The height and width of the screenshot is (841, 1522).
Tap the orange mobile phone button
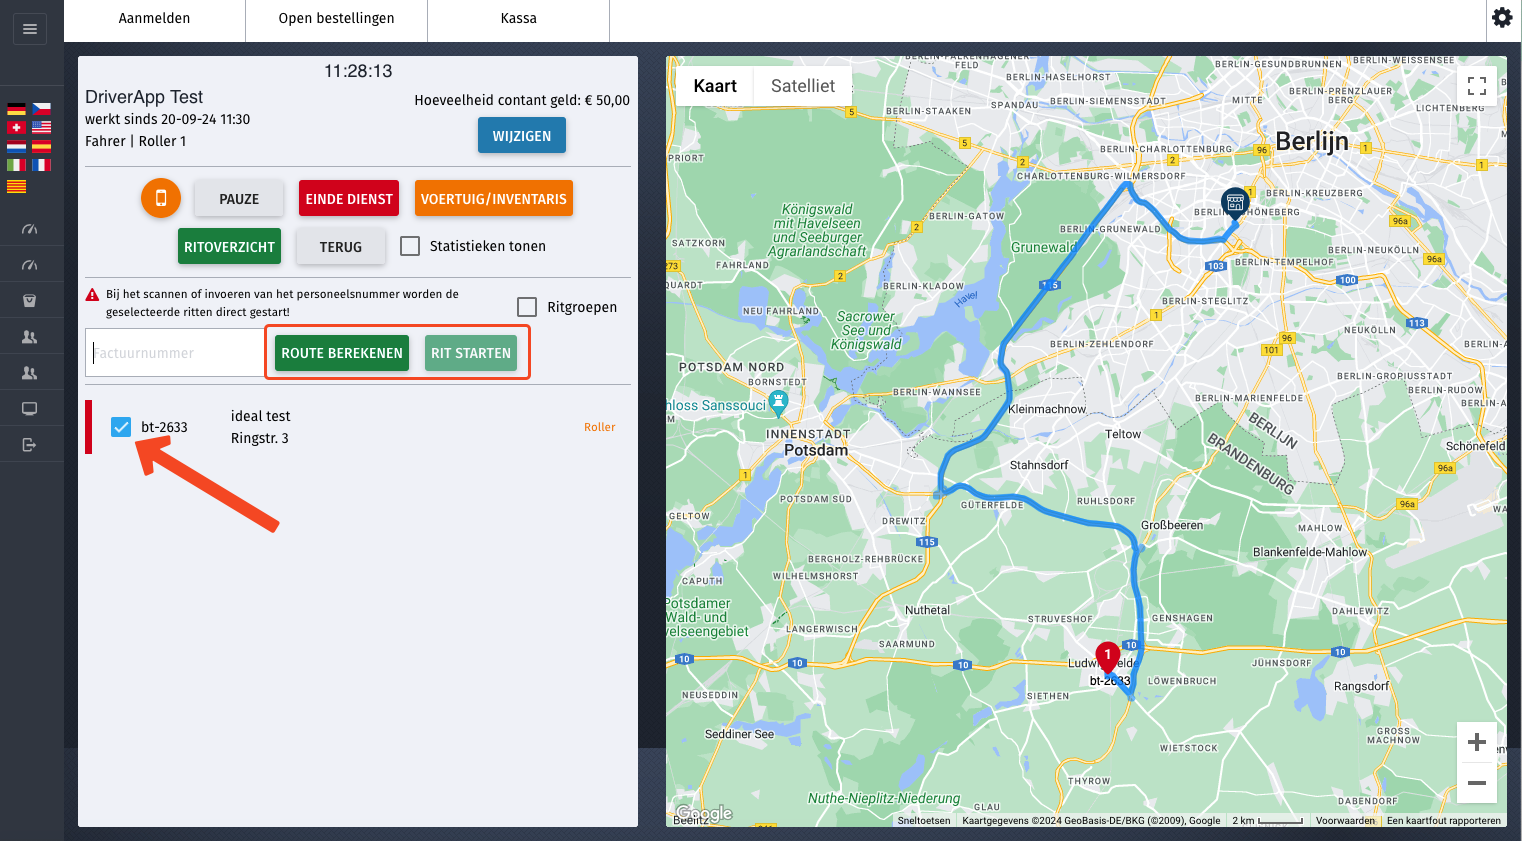click(161, 198)
